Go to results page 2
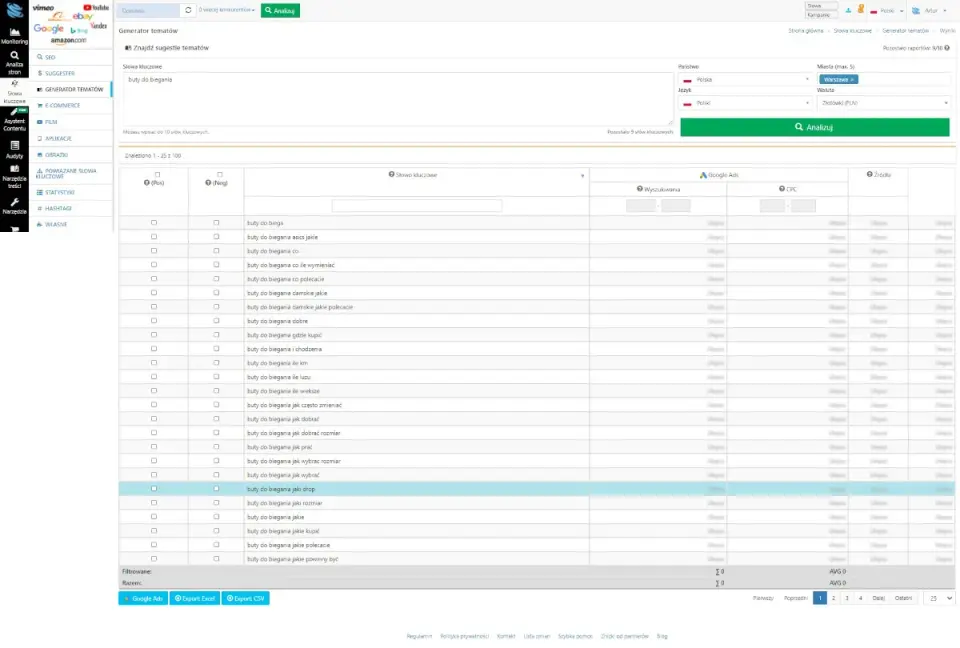 pos(833,598)
